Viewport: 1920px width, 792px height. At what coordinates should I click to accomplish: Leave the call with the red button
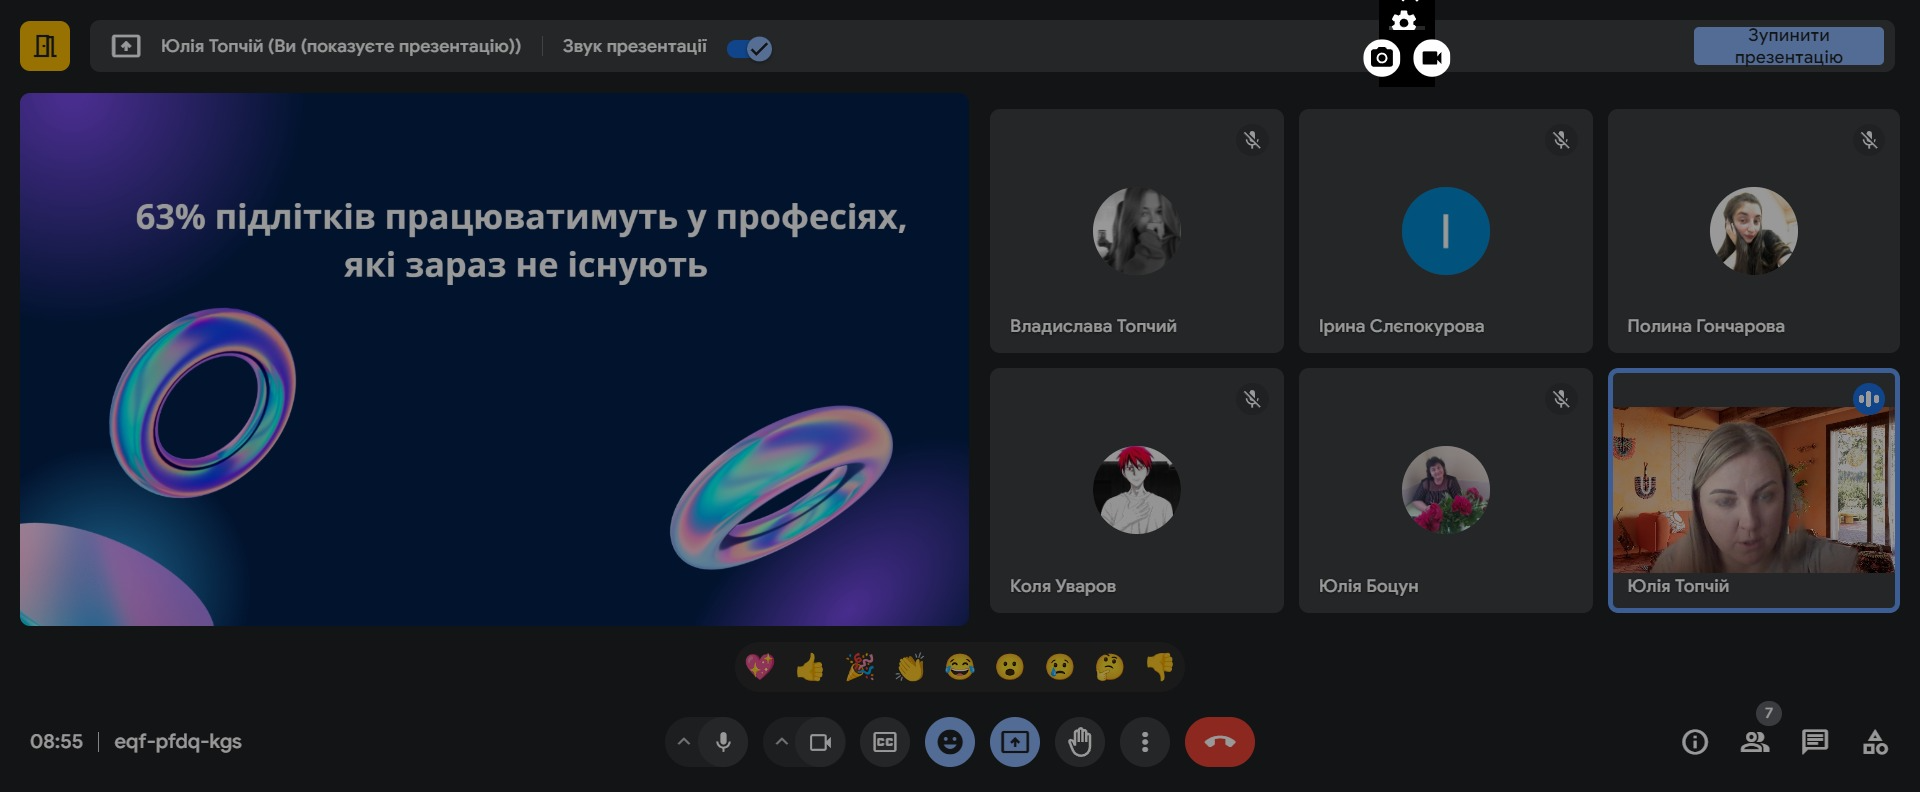click(x=1219, y=742)
